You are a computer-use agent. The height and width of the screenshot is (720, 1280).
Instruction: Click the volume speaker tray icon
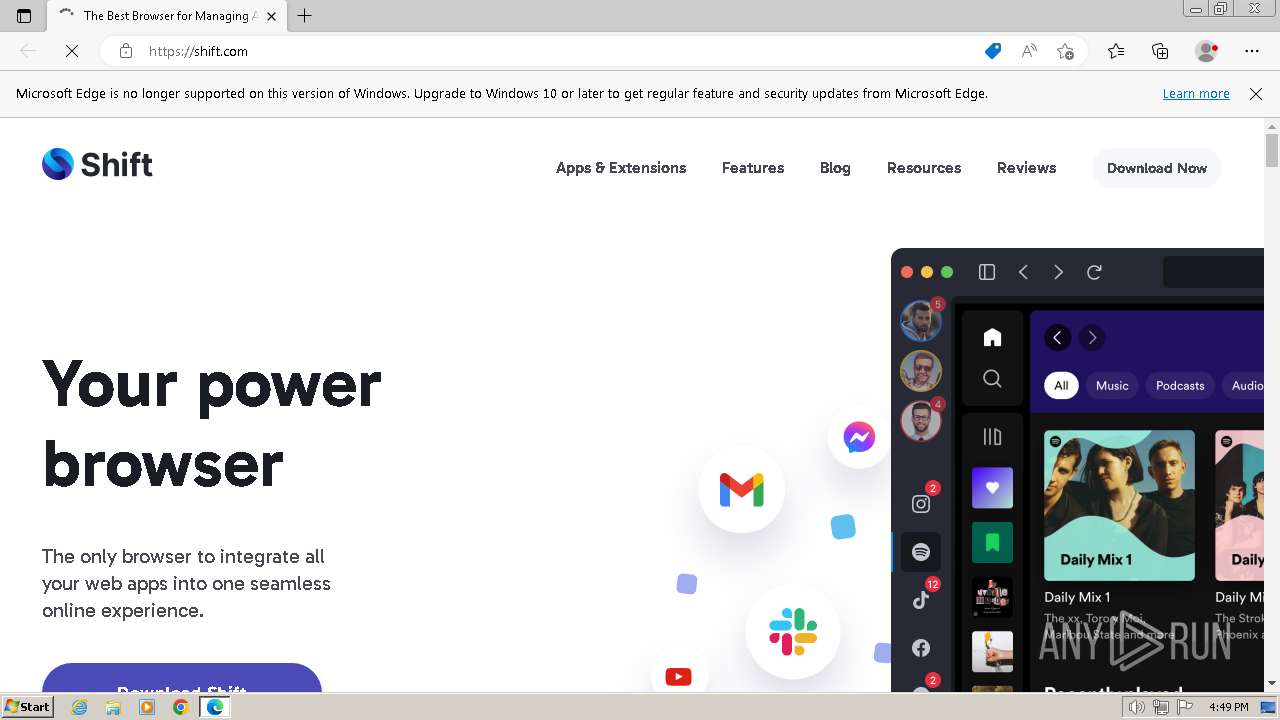1137,707
